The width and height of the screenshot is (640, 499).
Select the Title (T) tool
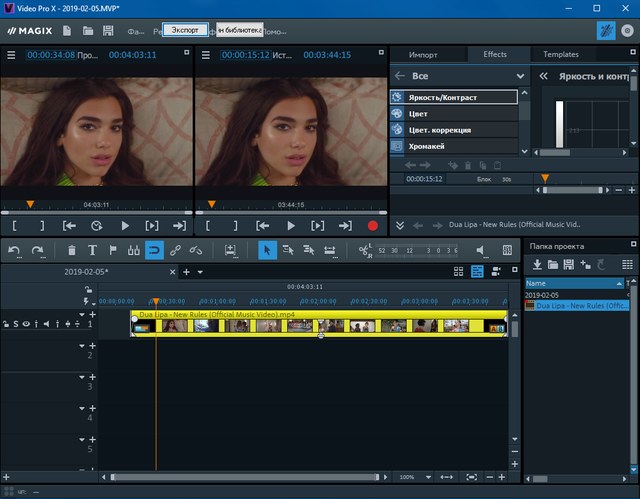92,250
